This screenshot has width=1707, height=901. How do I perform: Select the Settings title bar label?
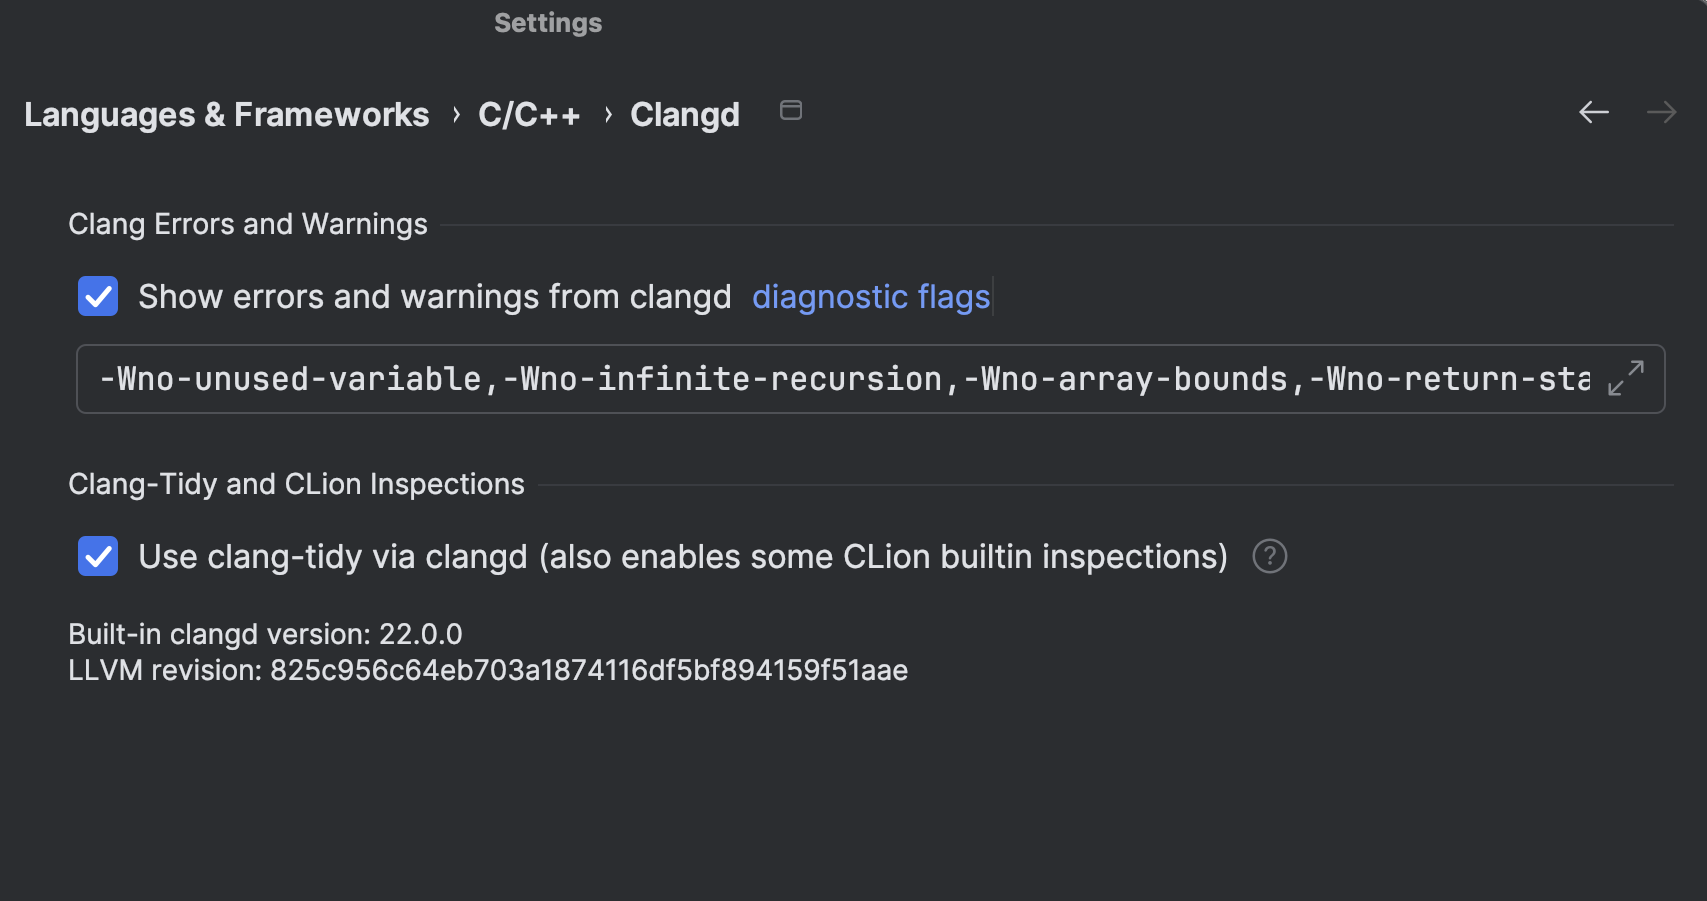(x=547, y=22)
